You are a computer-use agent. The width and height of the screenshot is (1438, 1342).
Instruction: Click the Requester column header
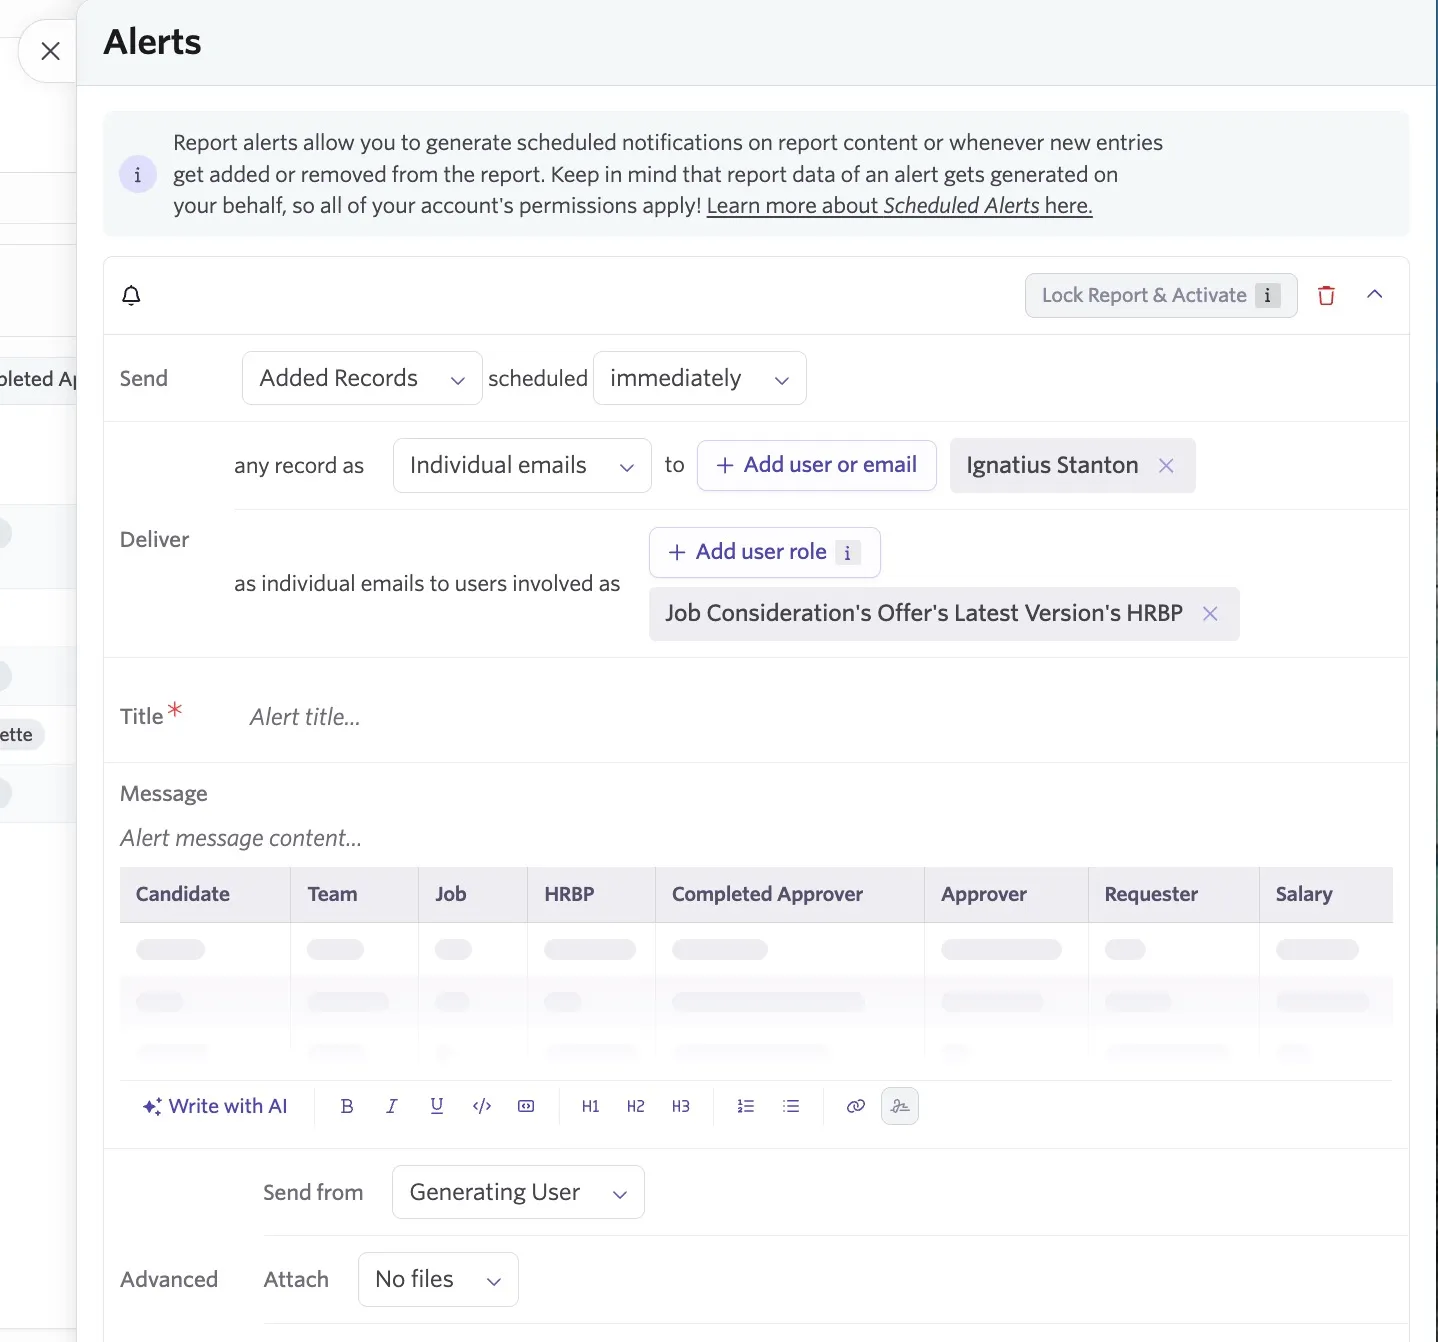(1174, 894)
